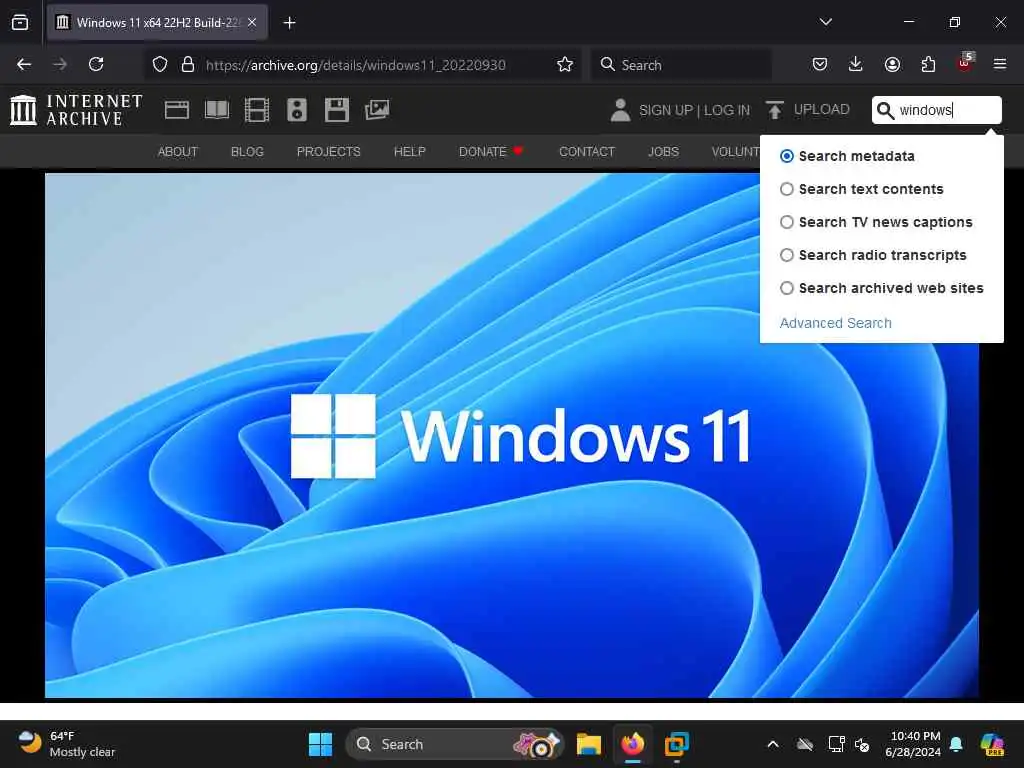The image size is (1024, 768).
Task: Save page to Pocket icon
Action: [x=820, y=64]
